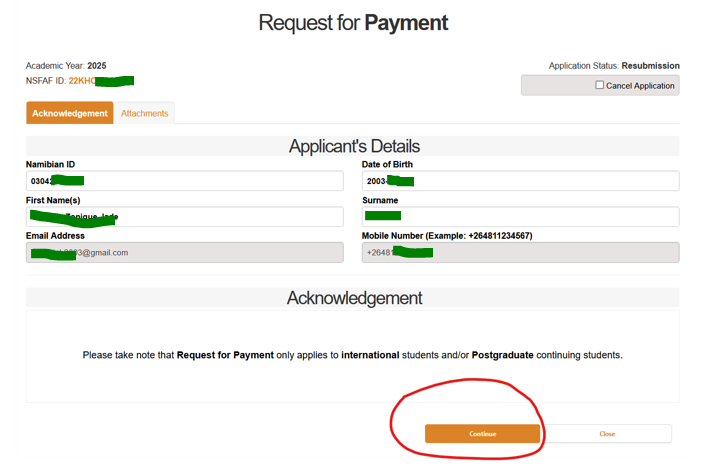Select the Acknowledgement tab
Screen dimensions: 703x474
[70, 113]
